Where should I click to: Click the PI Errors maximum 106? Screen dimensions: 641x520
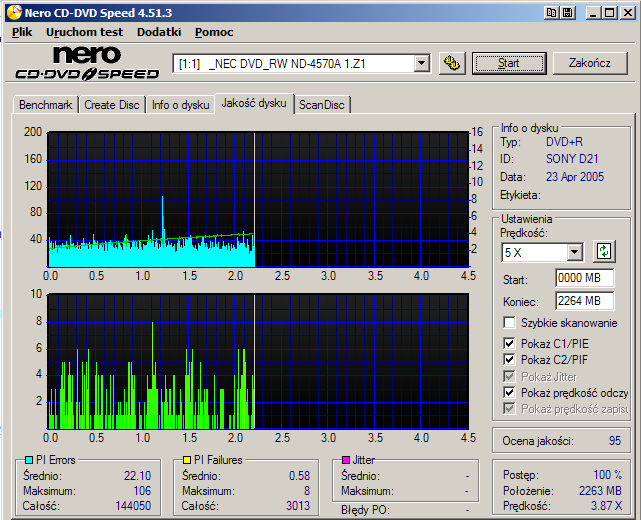(x=142, y=491)
